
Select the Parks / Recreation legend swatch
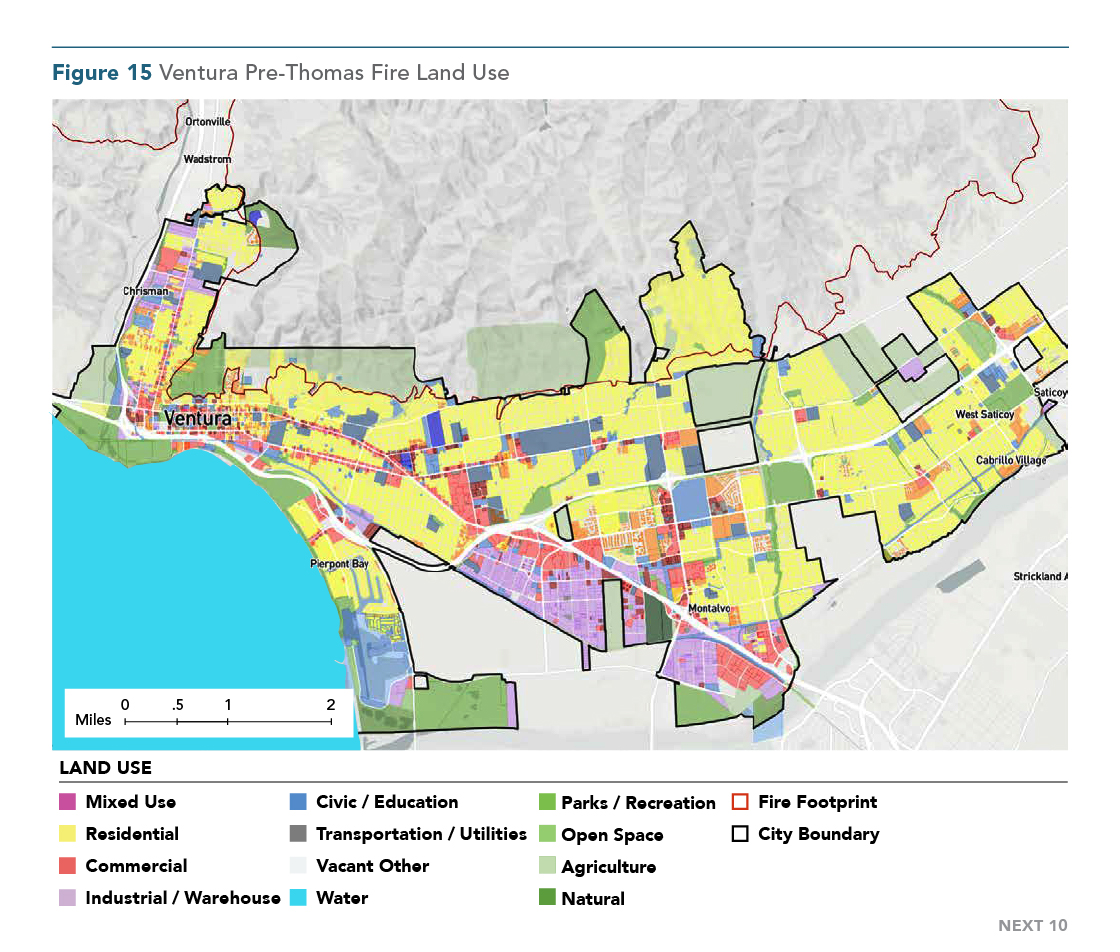(546, 802)
